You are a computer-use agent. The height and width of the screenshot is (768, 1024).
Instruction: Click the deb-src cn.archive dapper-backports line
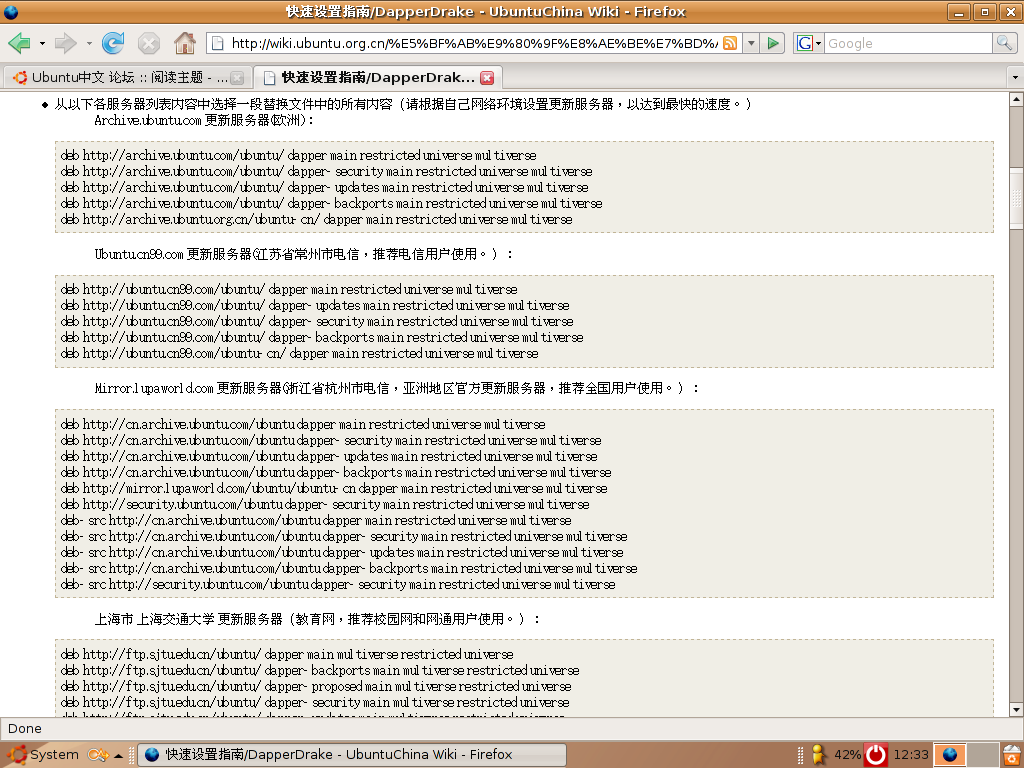click(349, 568)
